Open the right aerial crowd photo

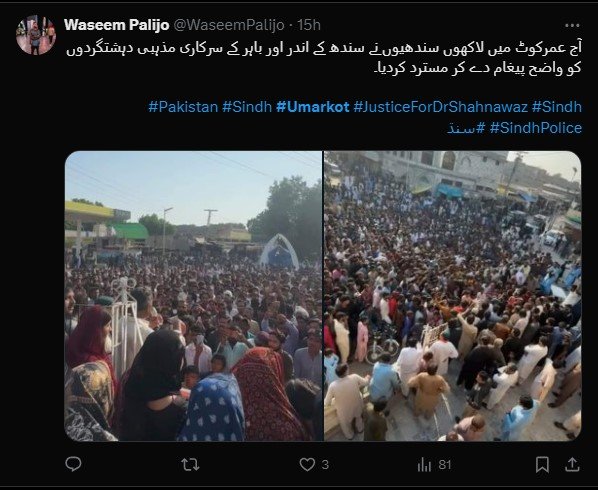(x=453, y=296)
